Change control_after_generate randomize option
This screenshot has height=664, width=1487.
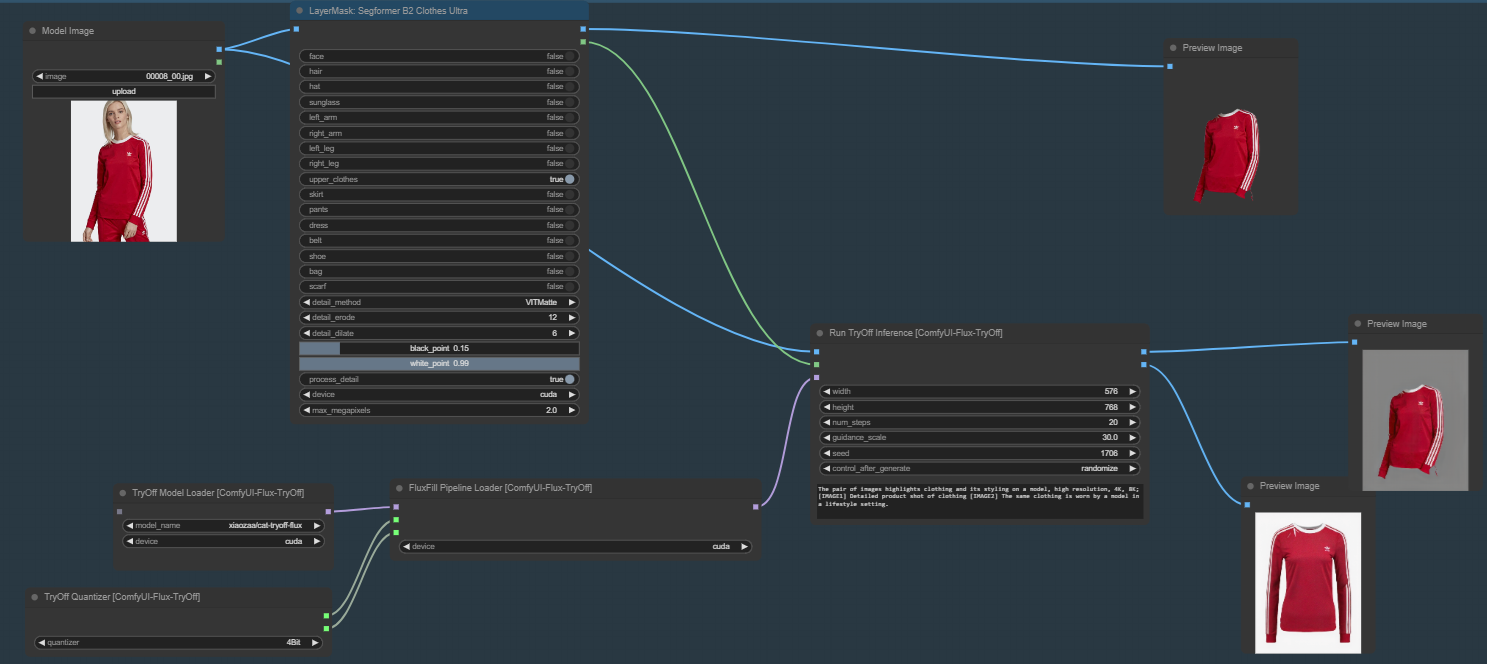tap(979, 468)
